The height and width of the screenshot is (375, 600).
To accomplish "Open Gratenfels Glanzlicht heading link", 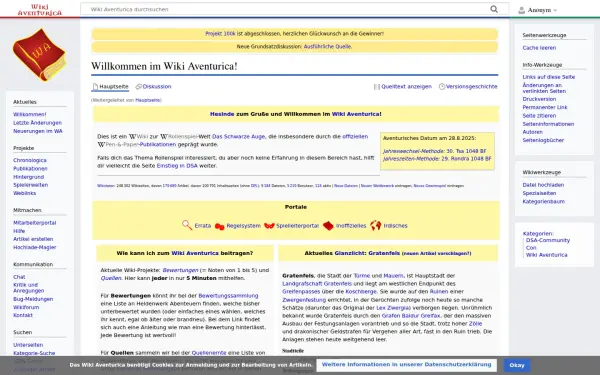I will pyautogui.click(x=384, y=253).
